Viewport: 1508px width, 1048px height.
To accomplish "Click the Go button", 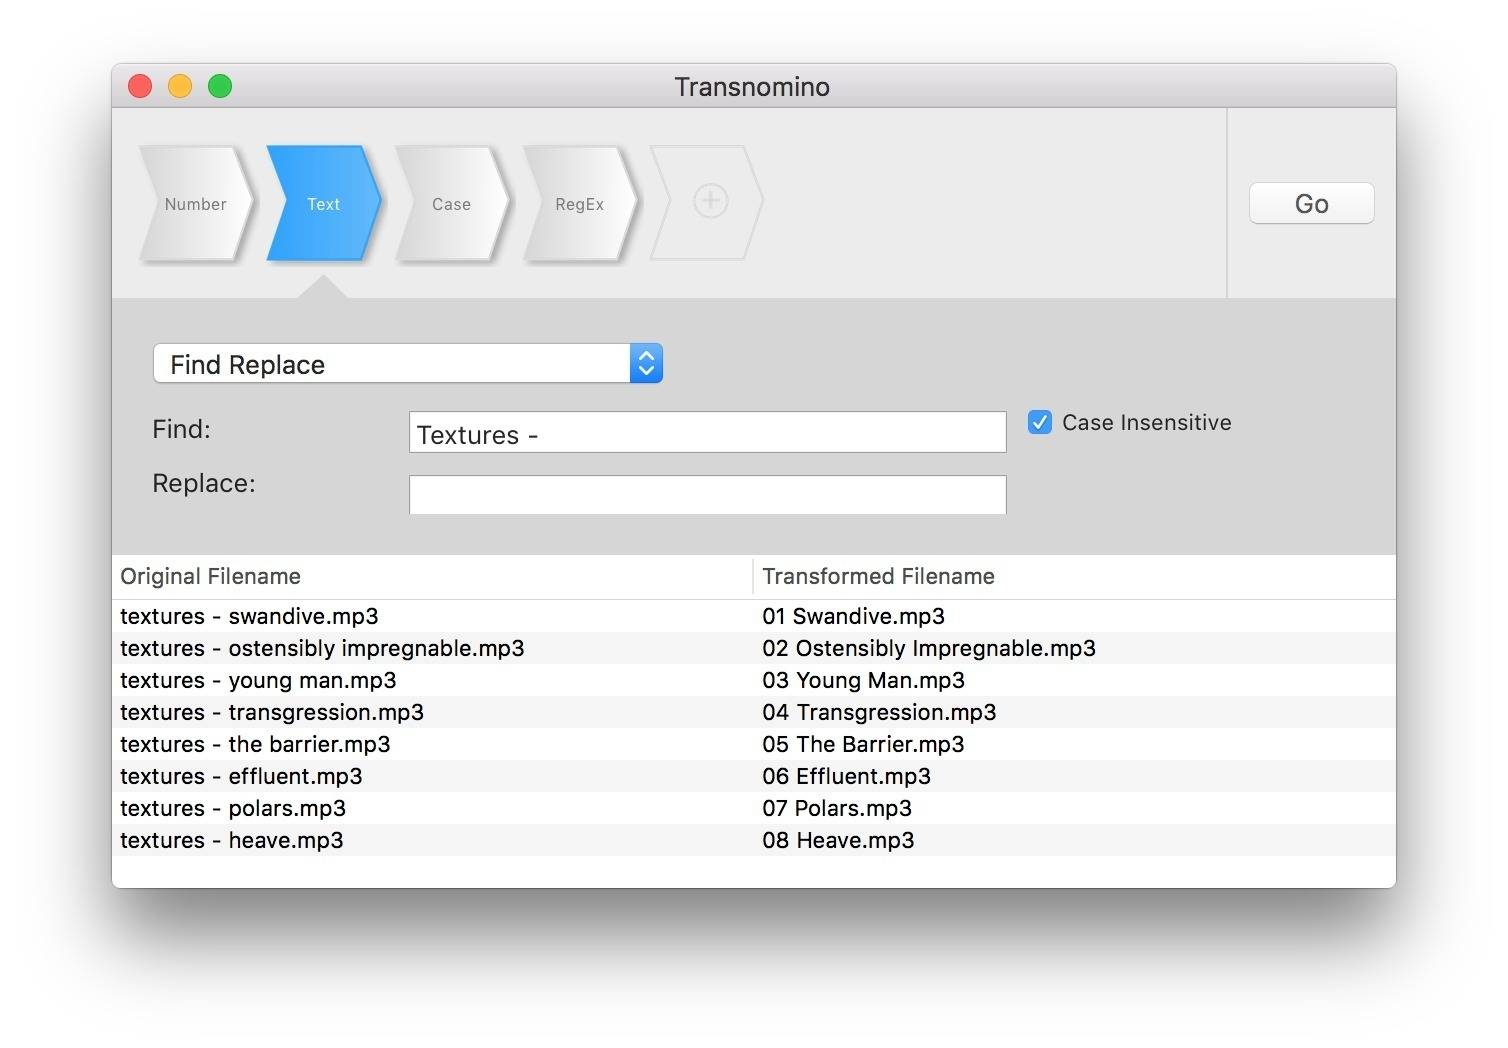I will coord(1311,204).
